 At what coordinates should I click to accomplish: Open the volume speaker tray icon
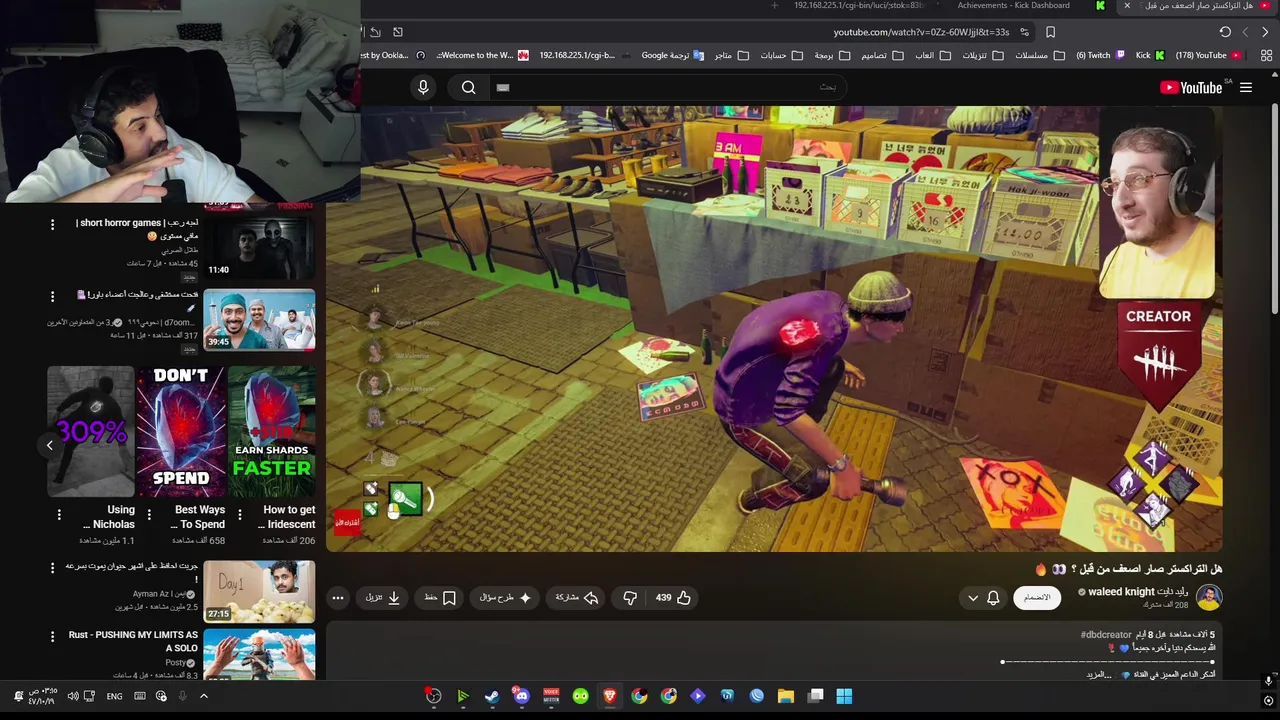73,696
